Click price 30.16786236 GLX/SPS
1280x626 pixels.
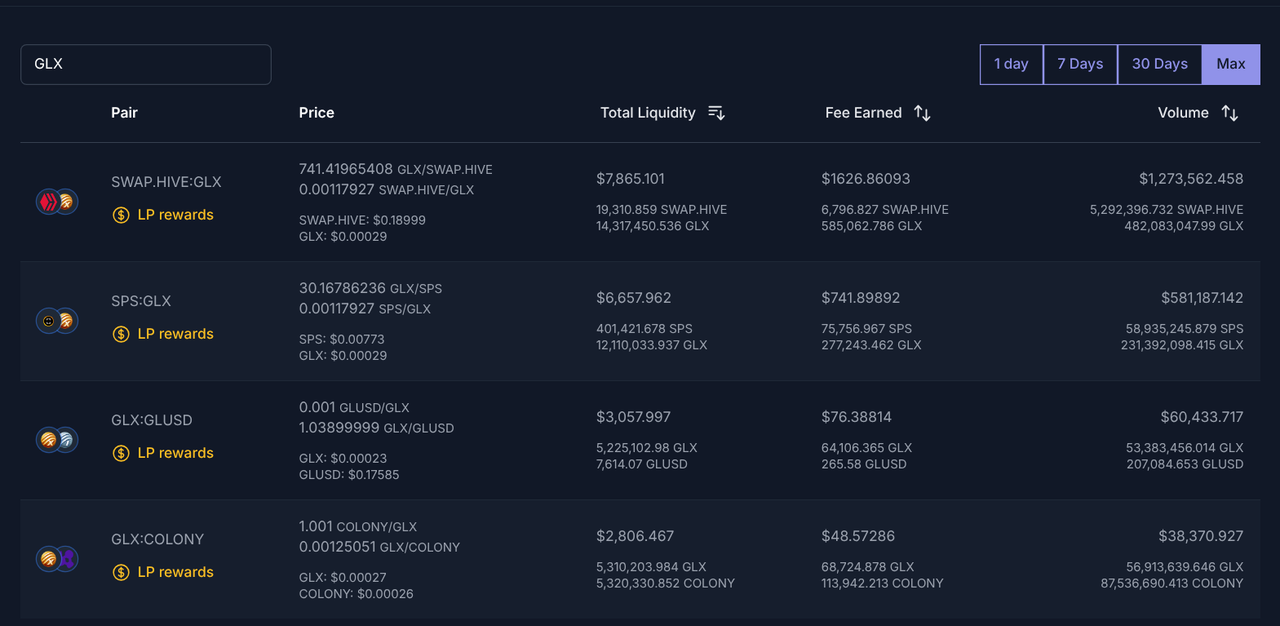[x=370, y=288]
